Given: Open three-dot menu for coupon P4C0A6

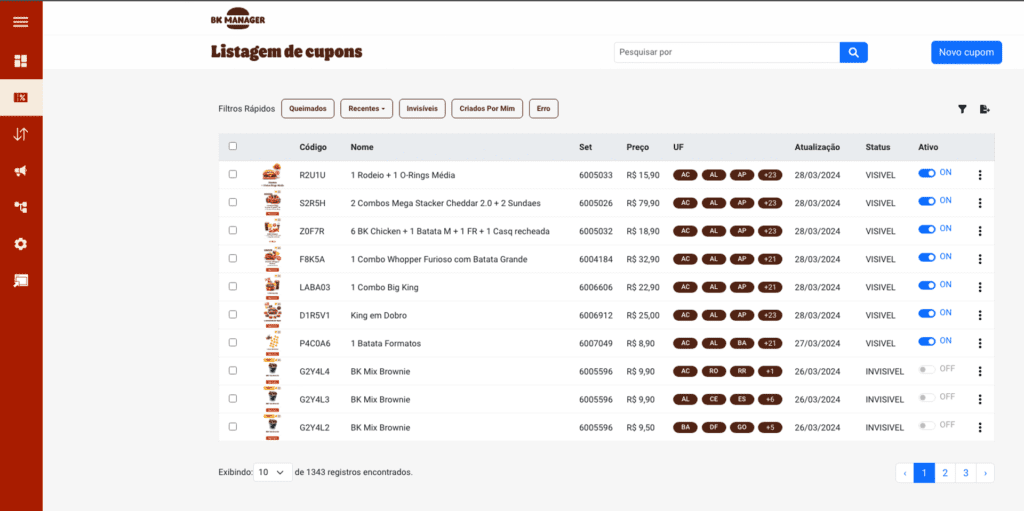Looking at the screenshot, I should (x=980, y=344).
